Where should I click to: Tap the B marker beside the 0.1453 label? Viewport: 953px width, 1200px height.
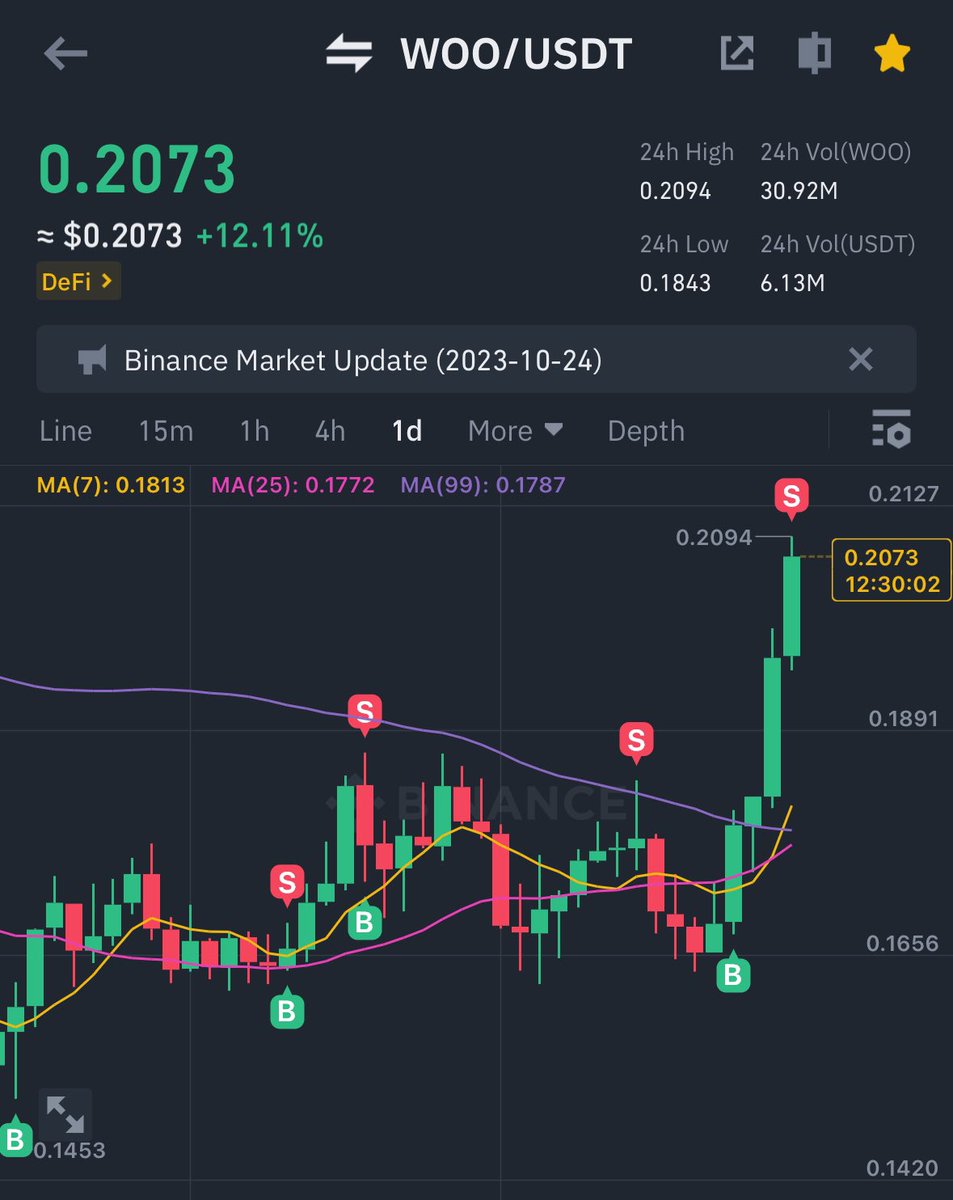14,1136
